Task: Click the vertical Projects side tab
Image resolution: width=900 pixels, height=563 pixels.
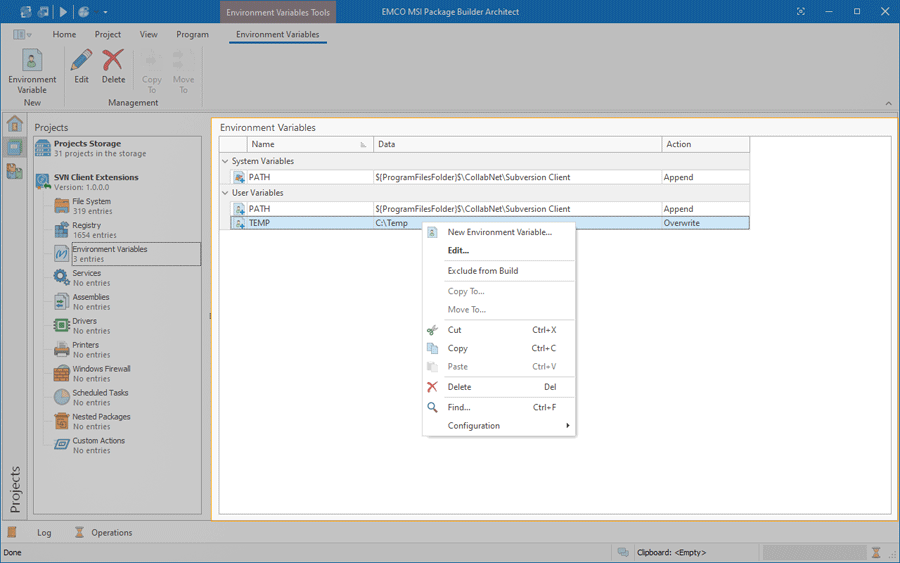Action: [x=15, y=490]
